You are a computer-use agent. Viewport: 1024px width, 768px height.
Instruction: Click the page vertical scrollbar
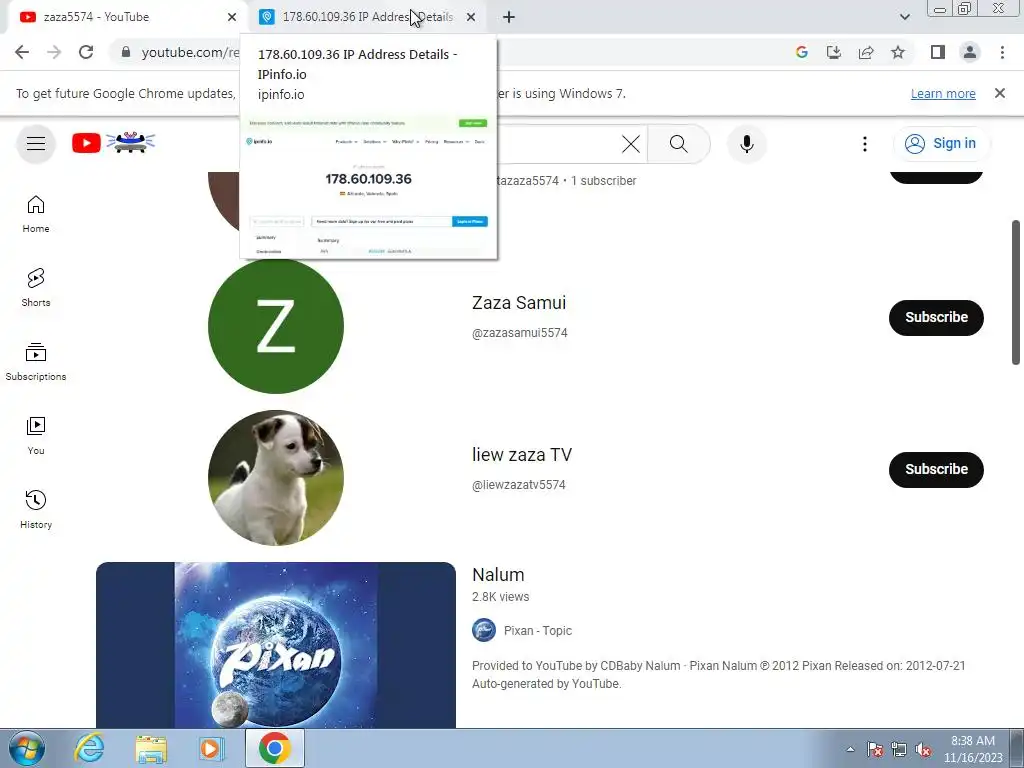[1016, 293]
